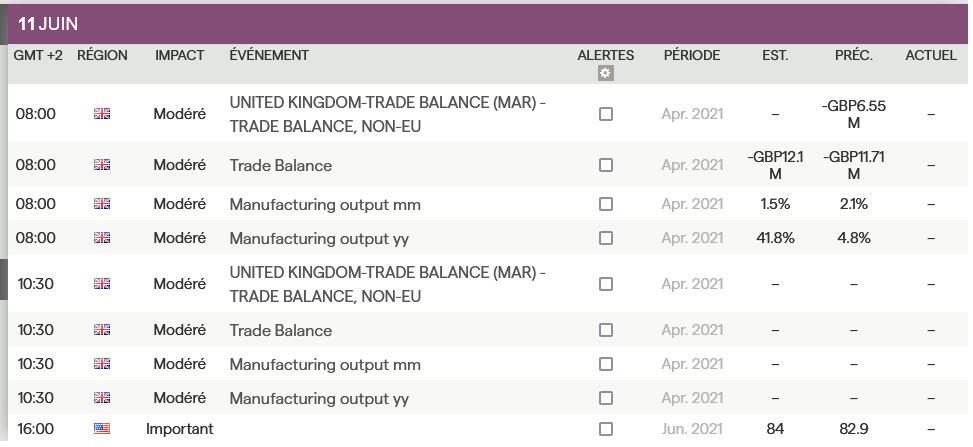
Task: Click UK flag for 08:00 Manufacturing output yy
Action: click(102, 238)
